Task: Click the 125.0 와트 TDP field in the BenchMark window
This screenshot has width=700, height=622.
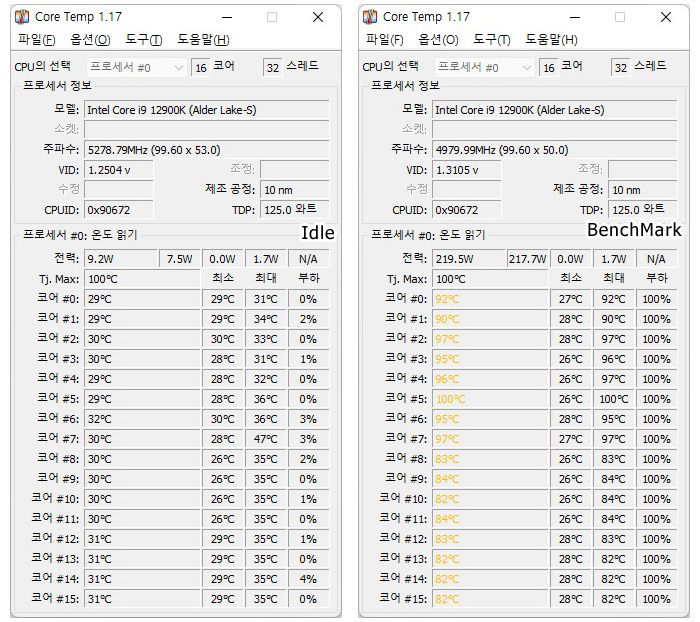Action: point(643,209)
